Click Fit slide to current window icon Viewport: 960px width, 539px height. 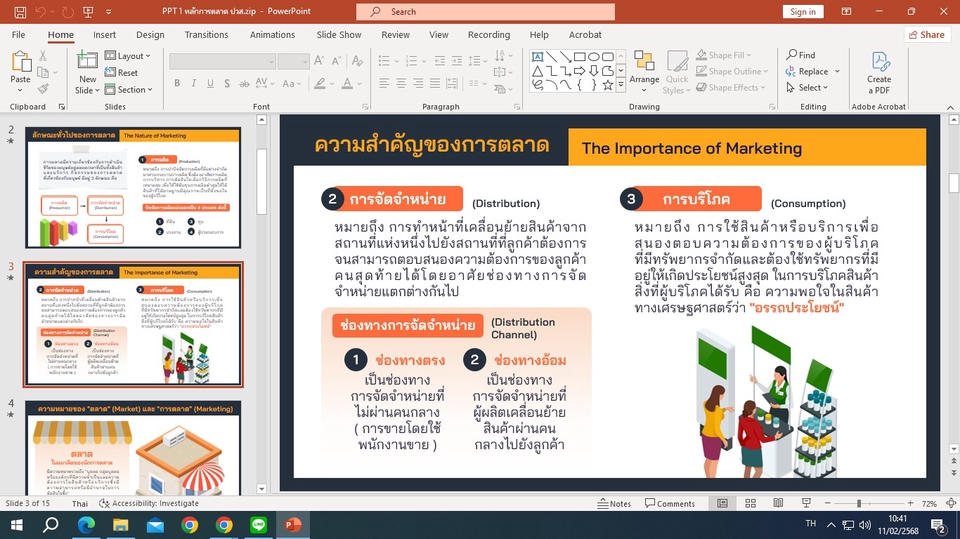pos(951,503)
